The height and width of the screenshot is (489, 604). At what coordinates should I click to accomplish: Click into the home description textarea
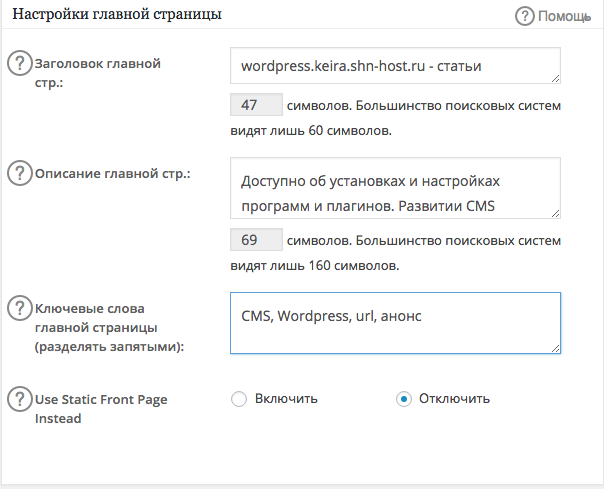pos(395,188)
